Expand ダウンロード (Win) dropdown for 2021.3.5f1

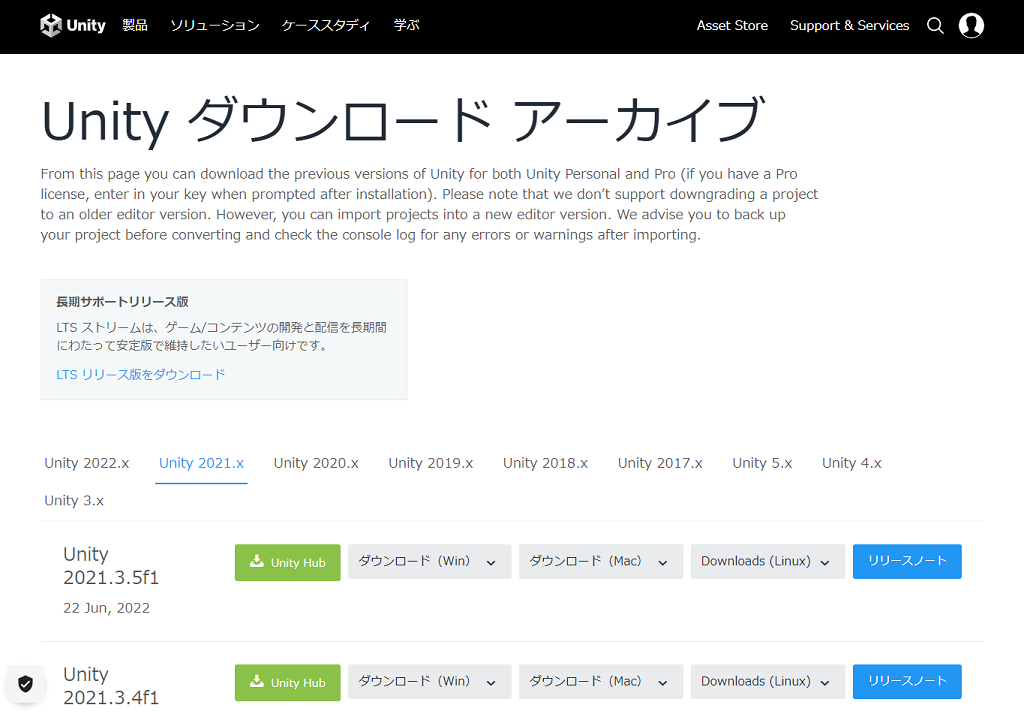pyautogui.click(x=429, y=562)
